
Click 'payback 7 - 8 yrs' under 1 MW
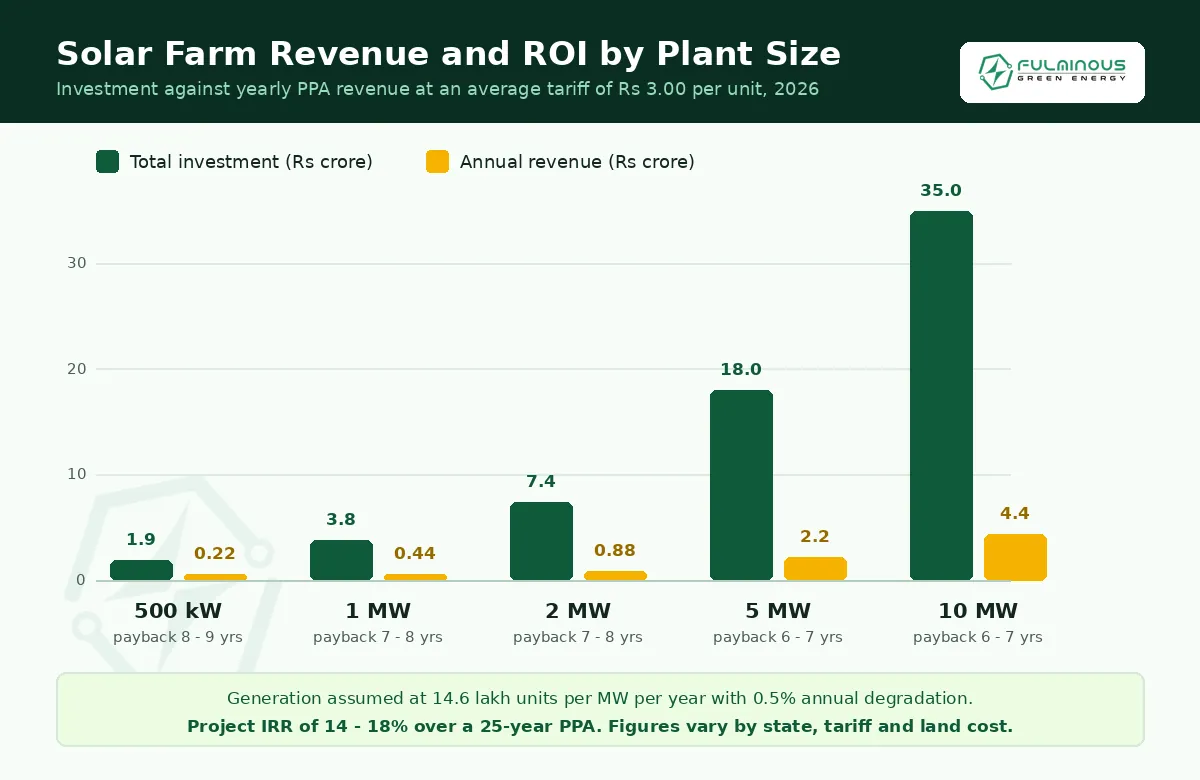378,637
